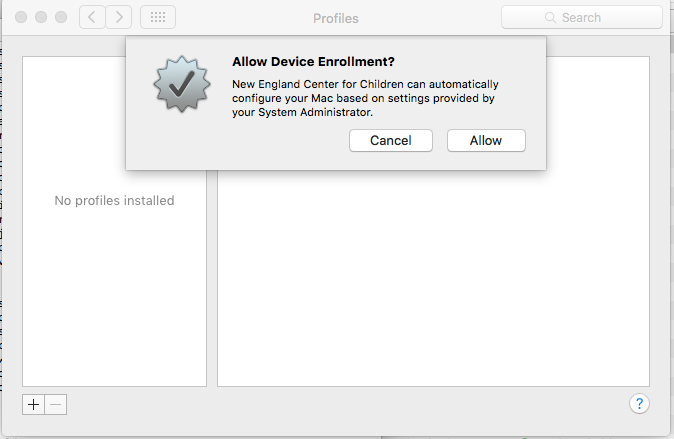Click the magnifying glass search icon

pyautogui.click(x=550, y=18)
